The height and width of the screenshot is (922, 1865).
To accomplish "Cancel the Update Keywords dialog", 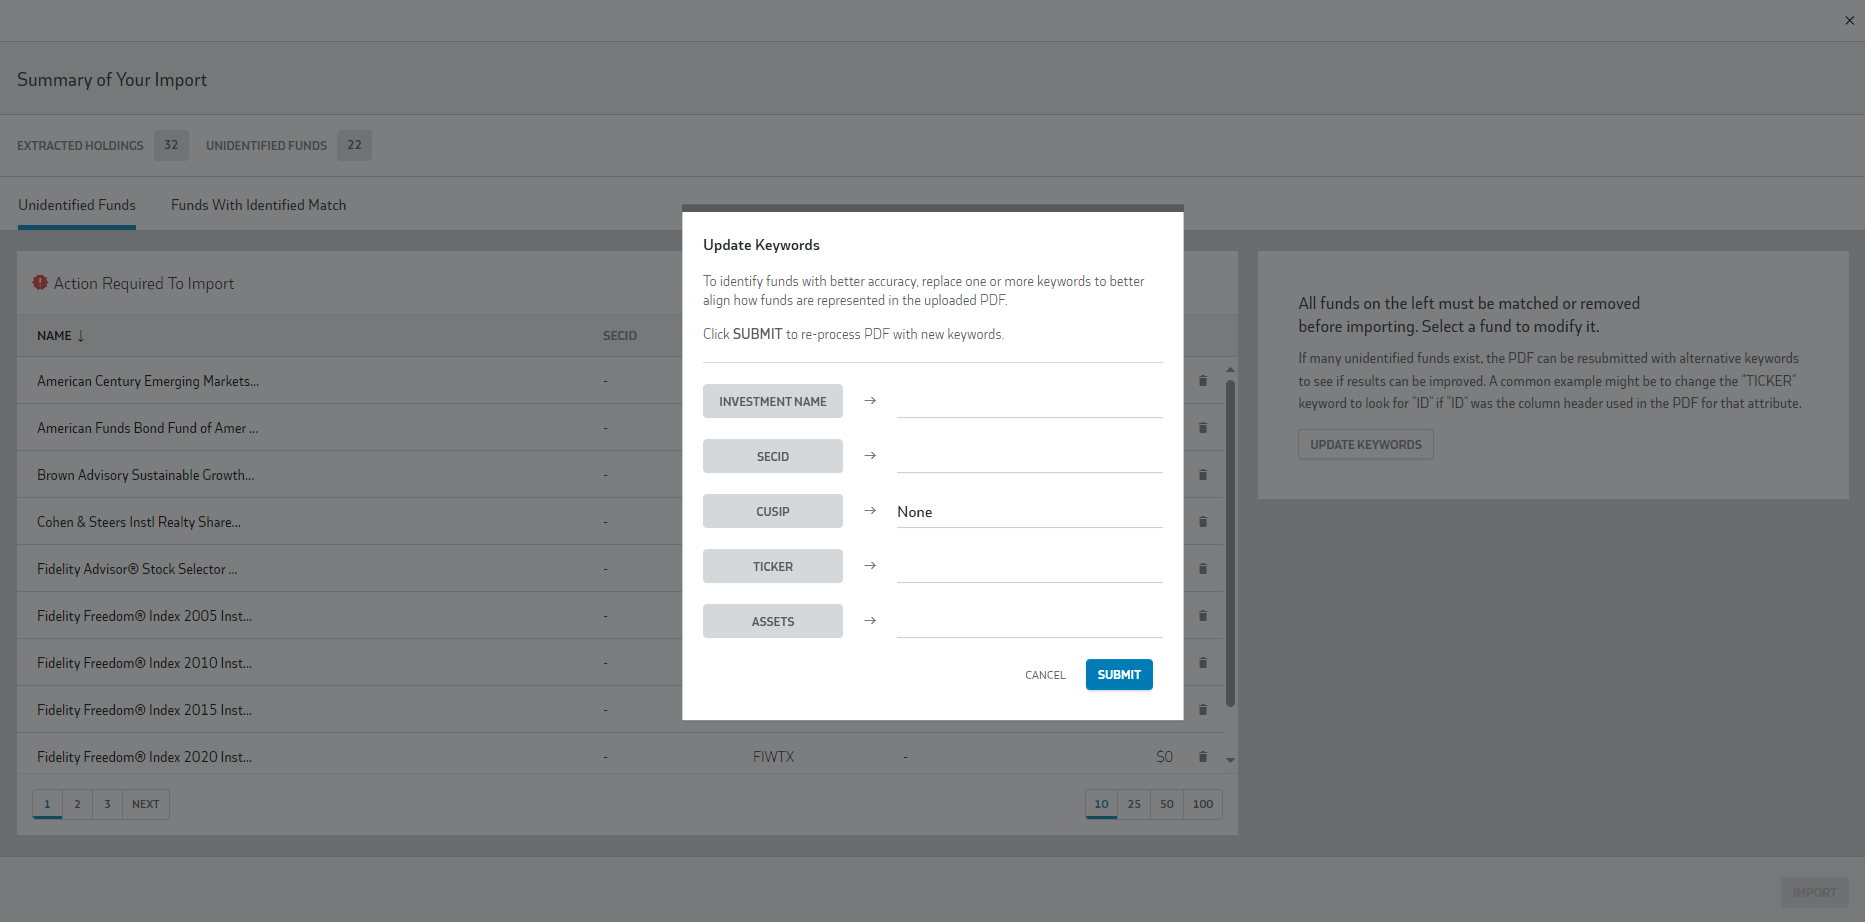I will (1045, 675).
